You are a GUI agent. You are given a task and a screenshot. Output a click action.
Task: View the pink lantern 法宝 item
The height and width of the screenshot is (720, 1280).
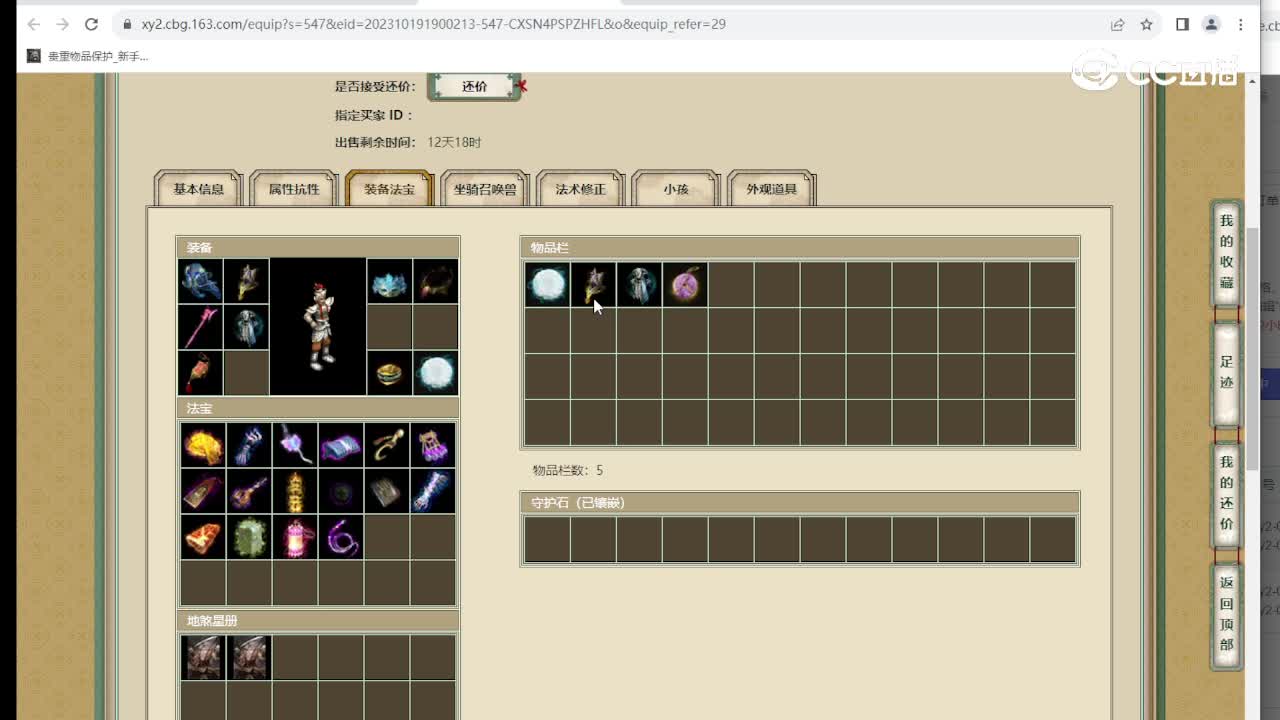tap(295, 537)
